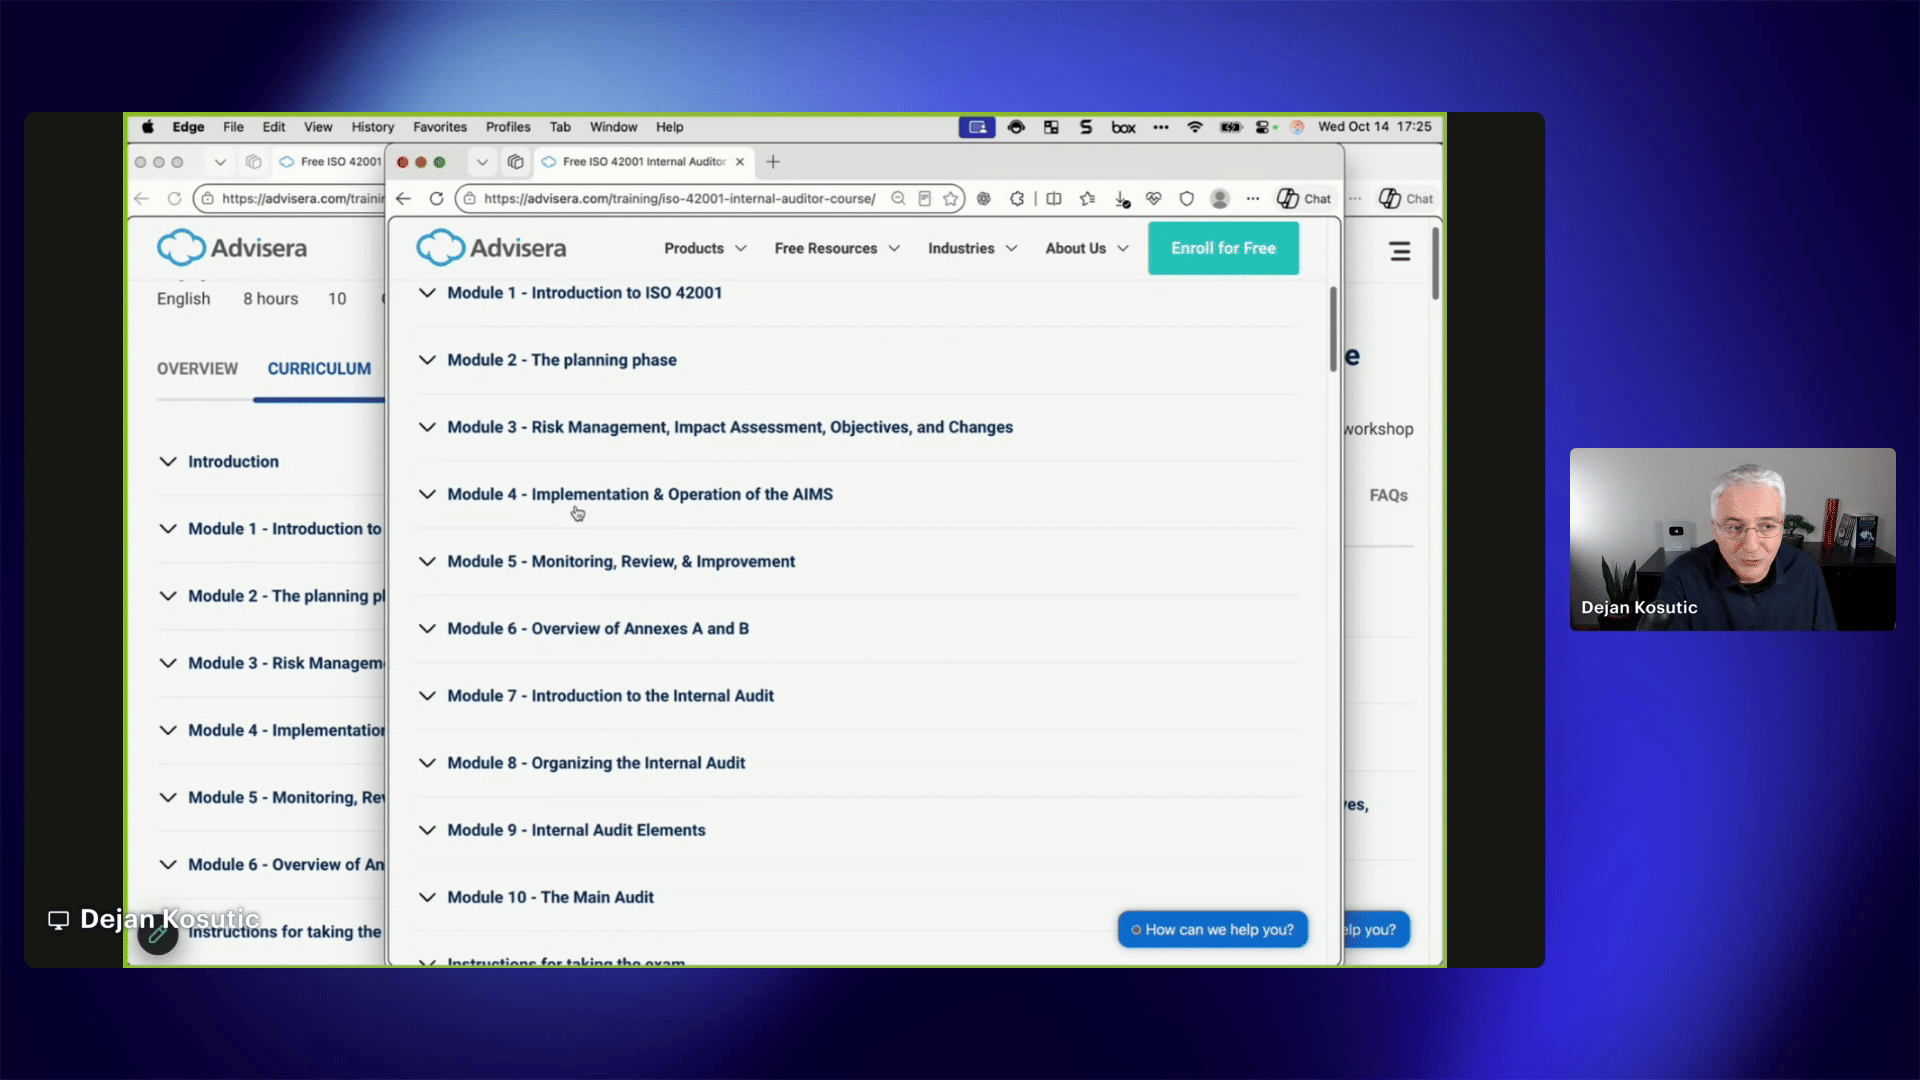The image size is (1920, 1080).
Task: Add this page to favorites with the star icon
Action: click(951, 199)
